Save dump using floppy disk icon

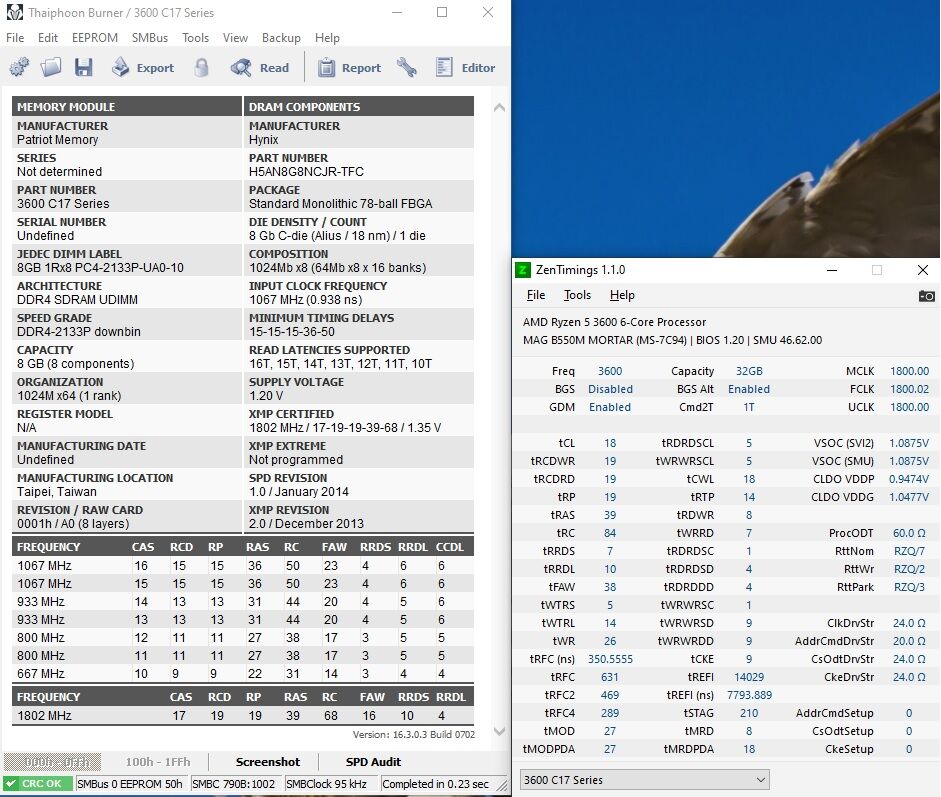tap(83, 67)
